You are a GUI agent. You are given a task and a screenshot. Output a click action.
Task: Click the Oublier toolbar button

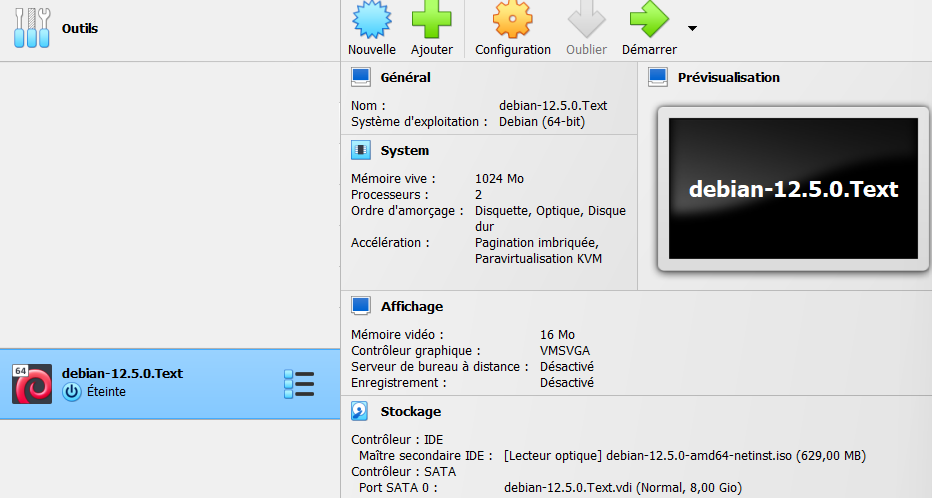coord(586,28)
